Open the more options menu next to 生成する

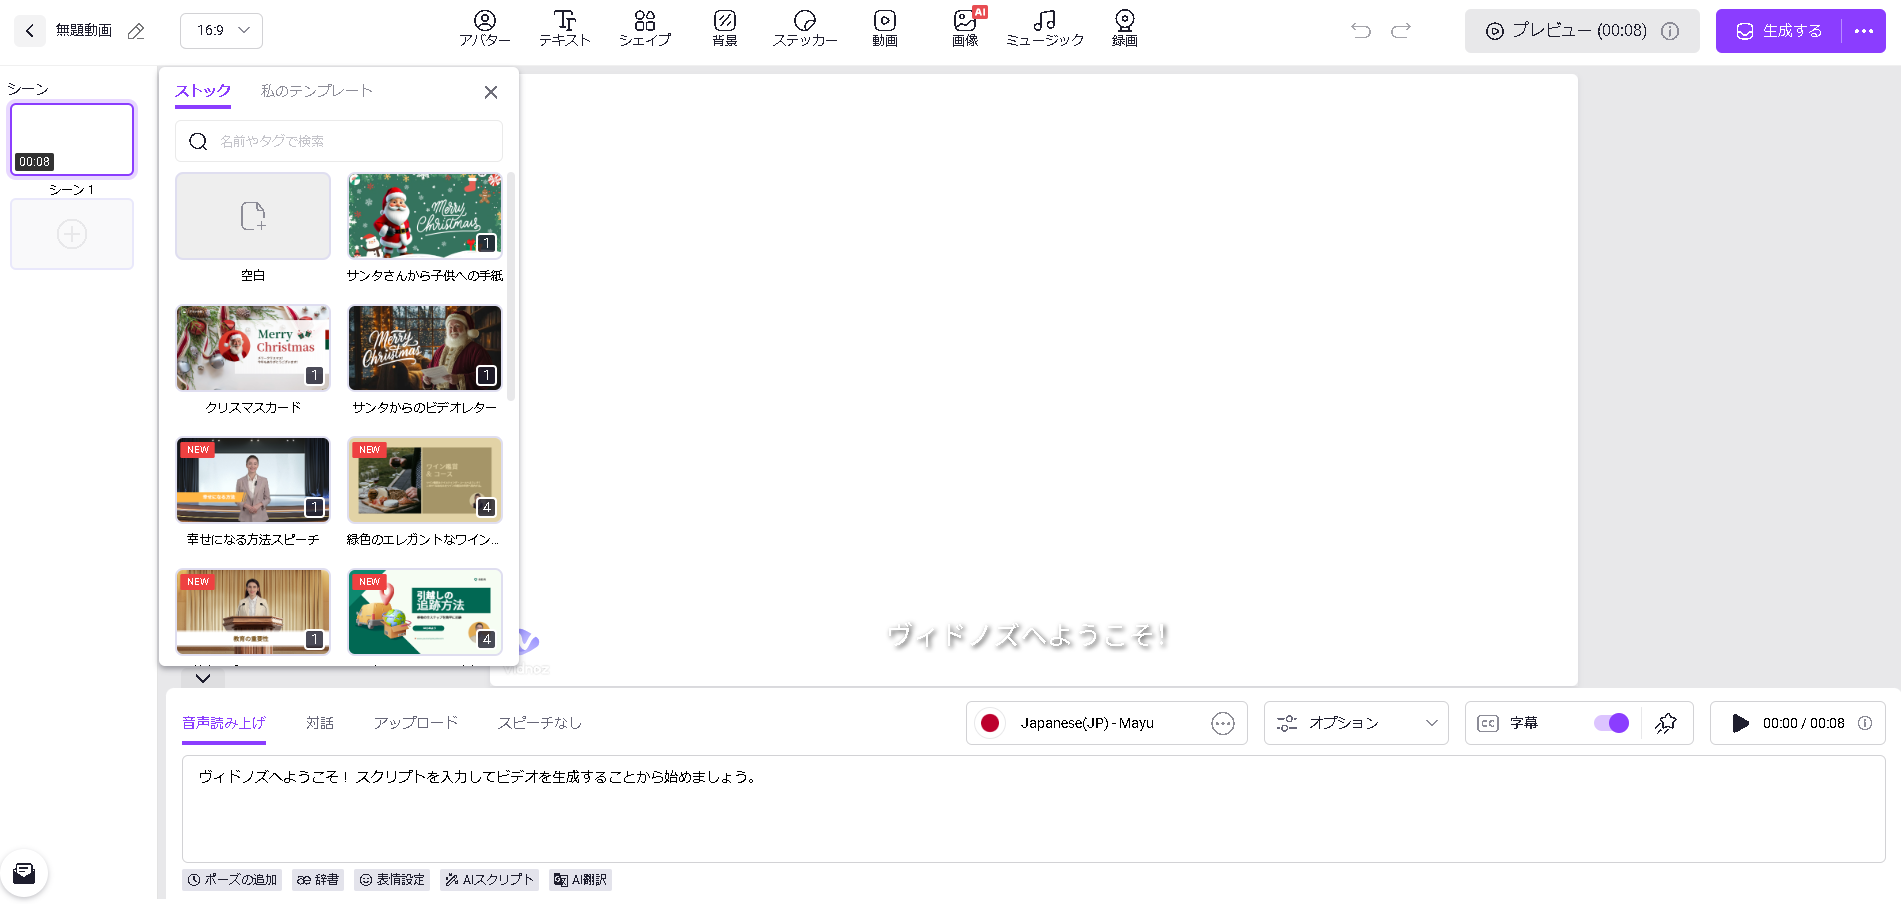pyautogui.click(x=1864, y=31)
